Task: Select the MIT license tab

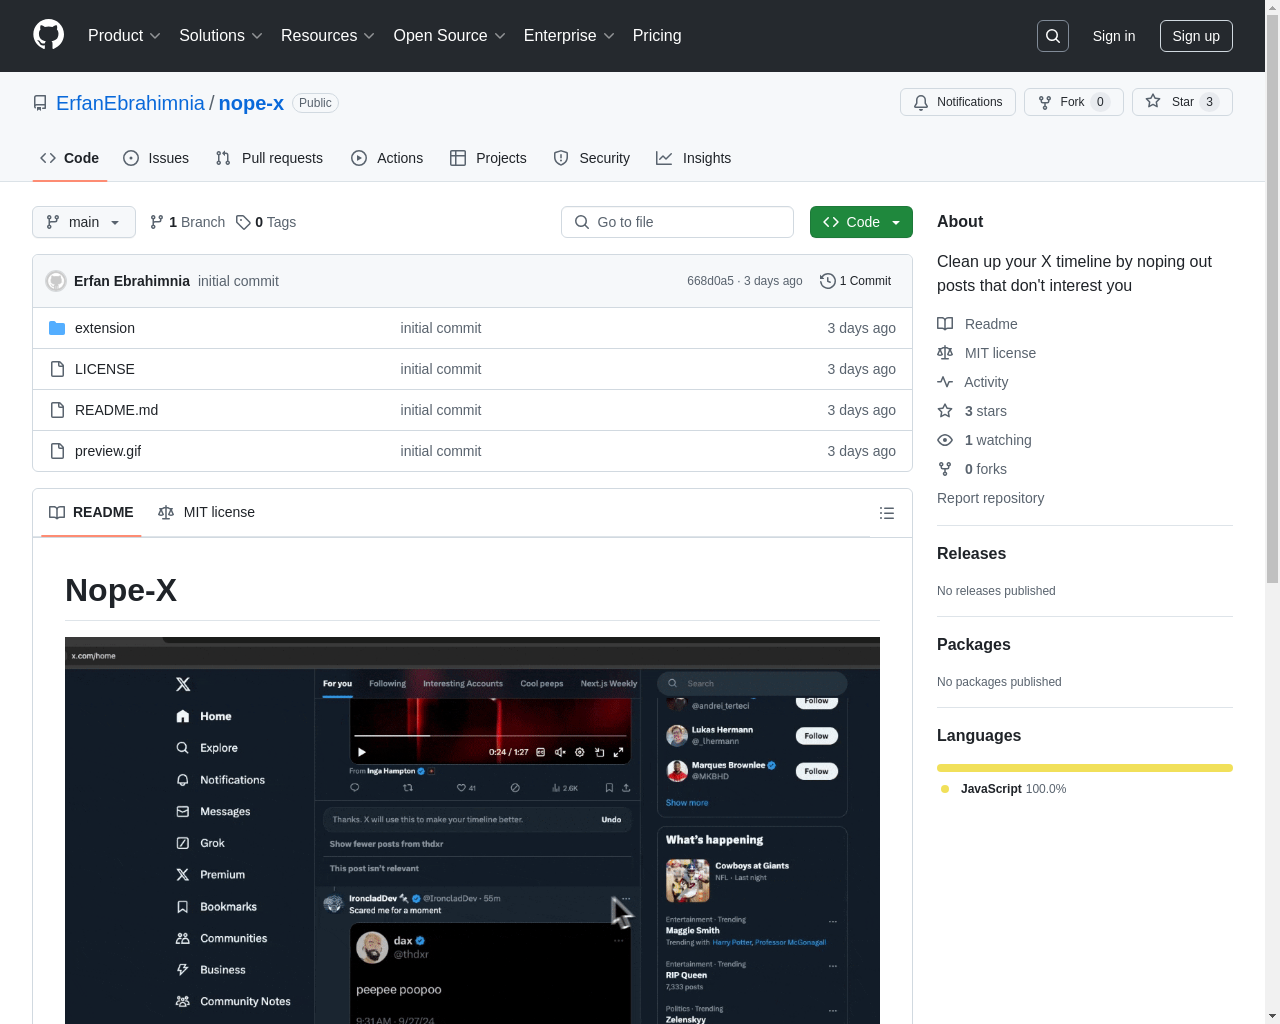Action: coord(206,512)
